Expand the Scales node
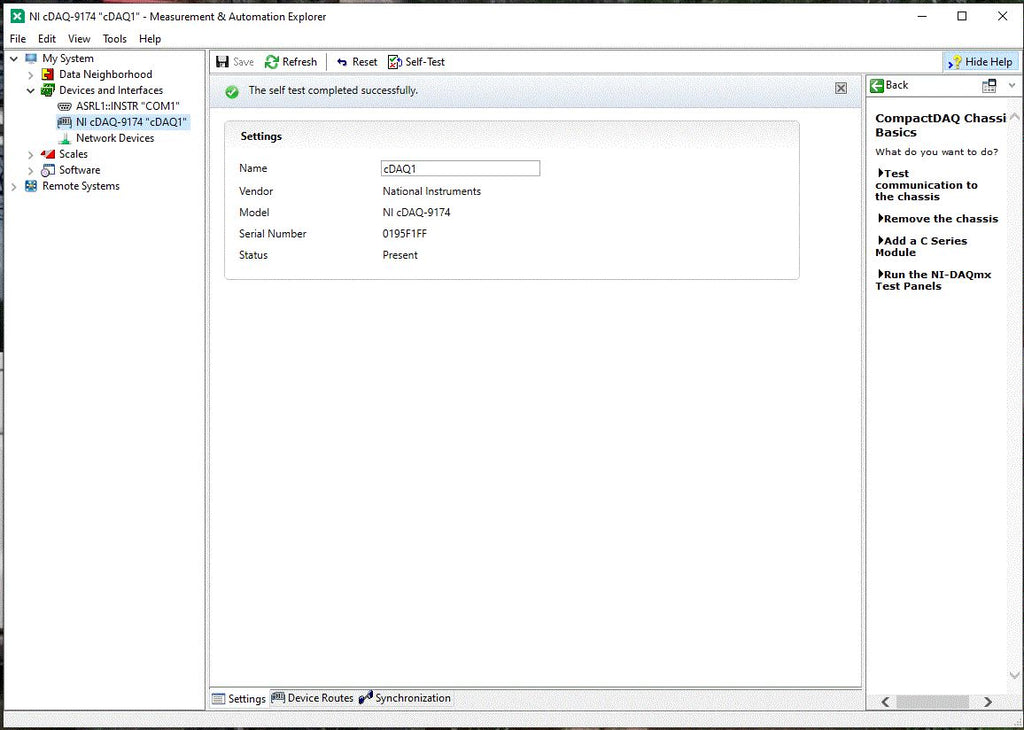The width and height of the screenshot is (1024, 730). pyautogui.click(x=31, y=155)
